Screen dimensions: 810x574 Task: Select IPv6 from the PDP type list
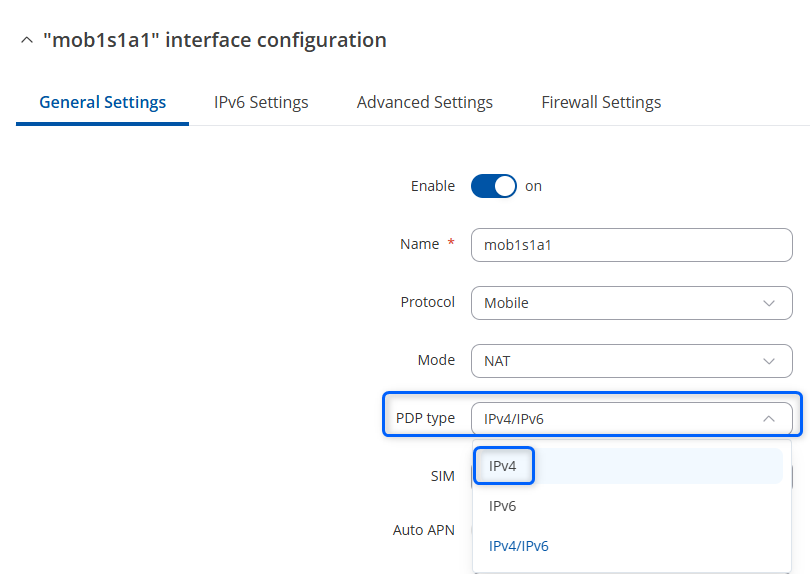(628, 506)
